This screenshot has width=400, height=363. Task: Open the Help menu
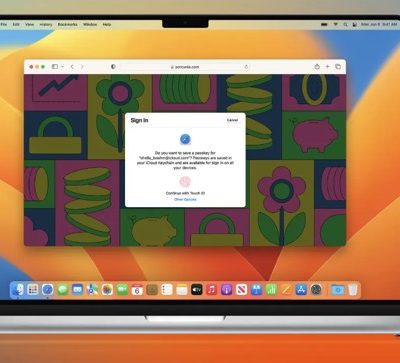tap(107, 24)
